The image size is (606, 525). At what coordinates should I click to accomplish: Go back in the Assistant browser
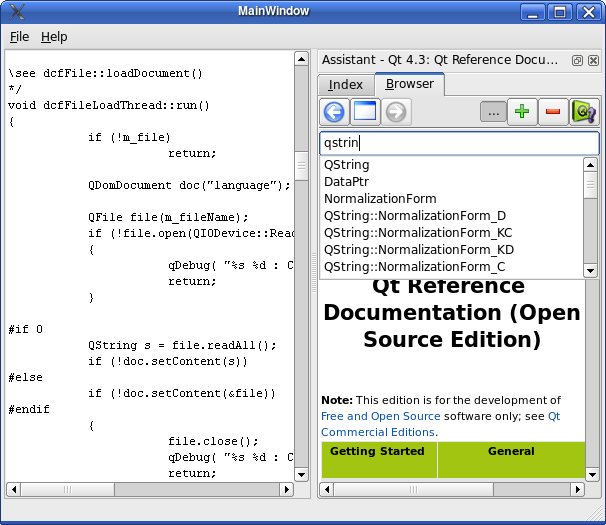(x=334, y=112)
